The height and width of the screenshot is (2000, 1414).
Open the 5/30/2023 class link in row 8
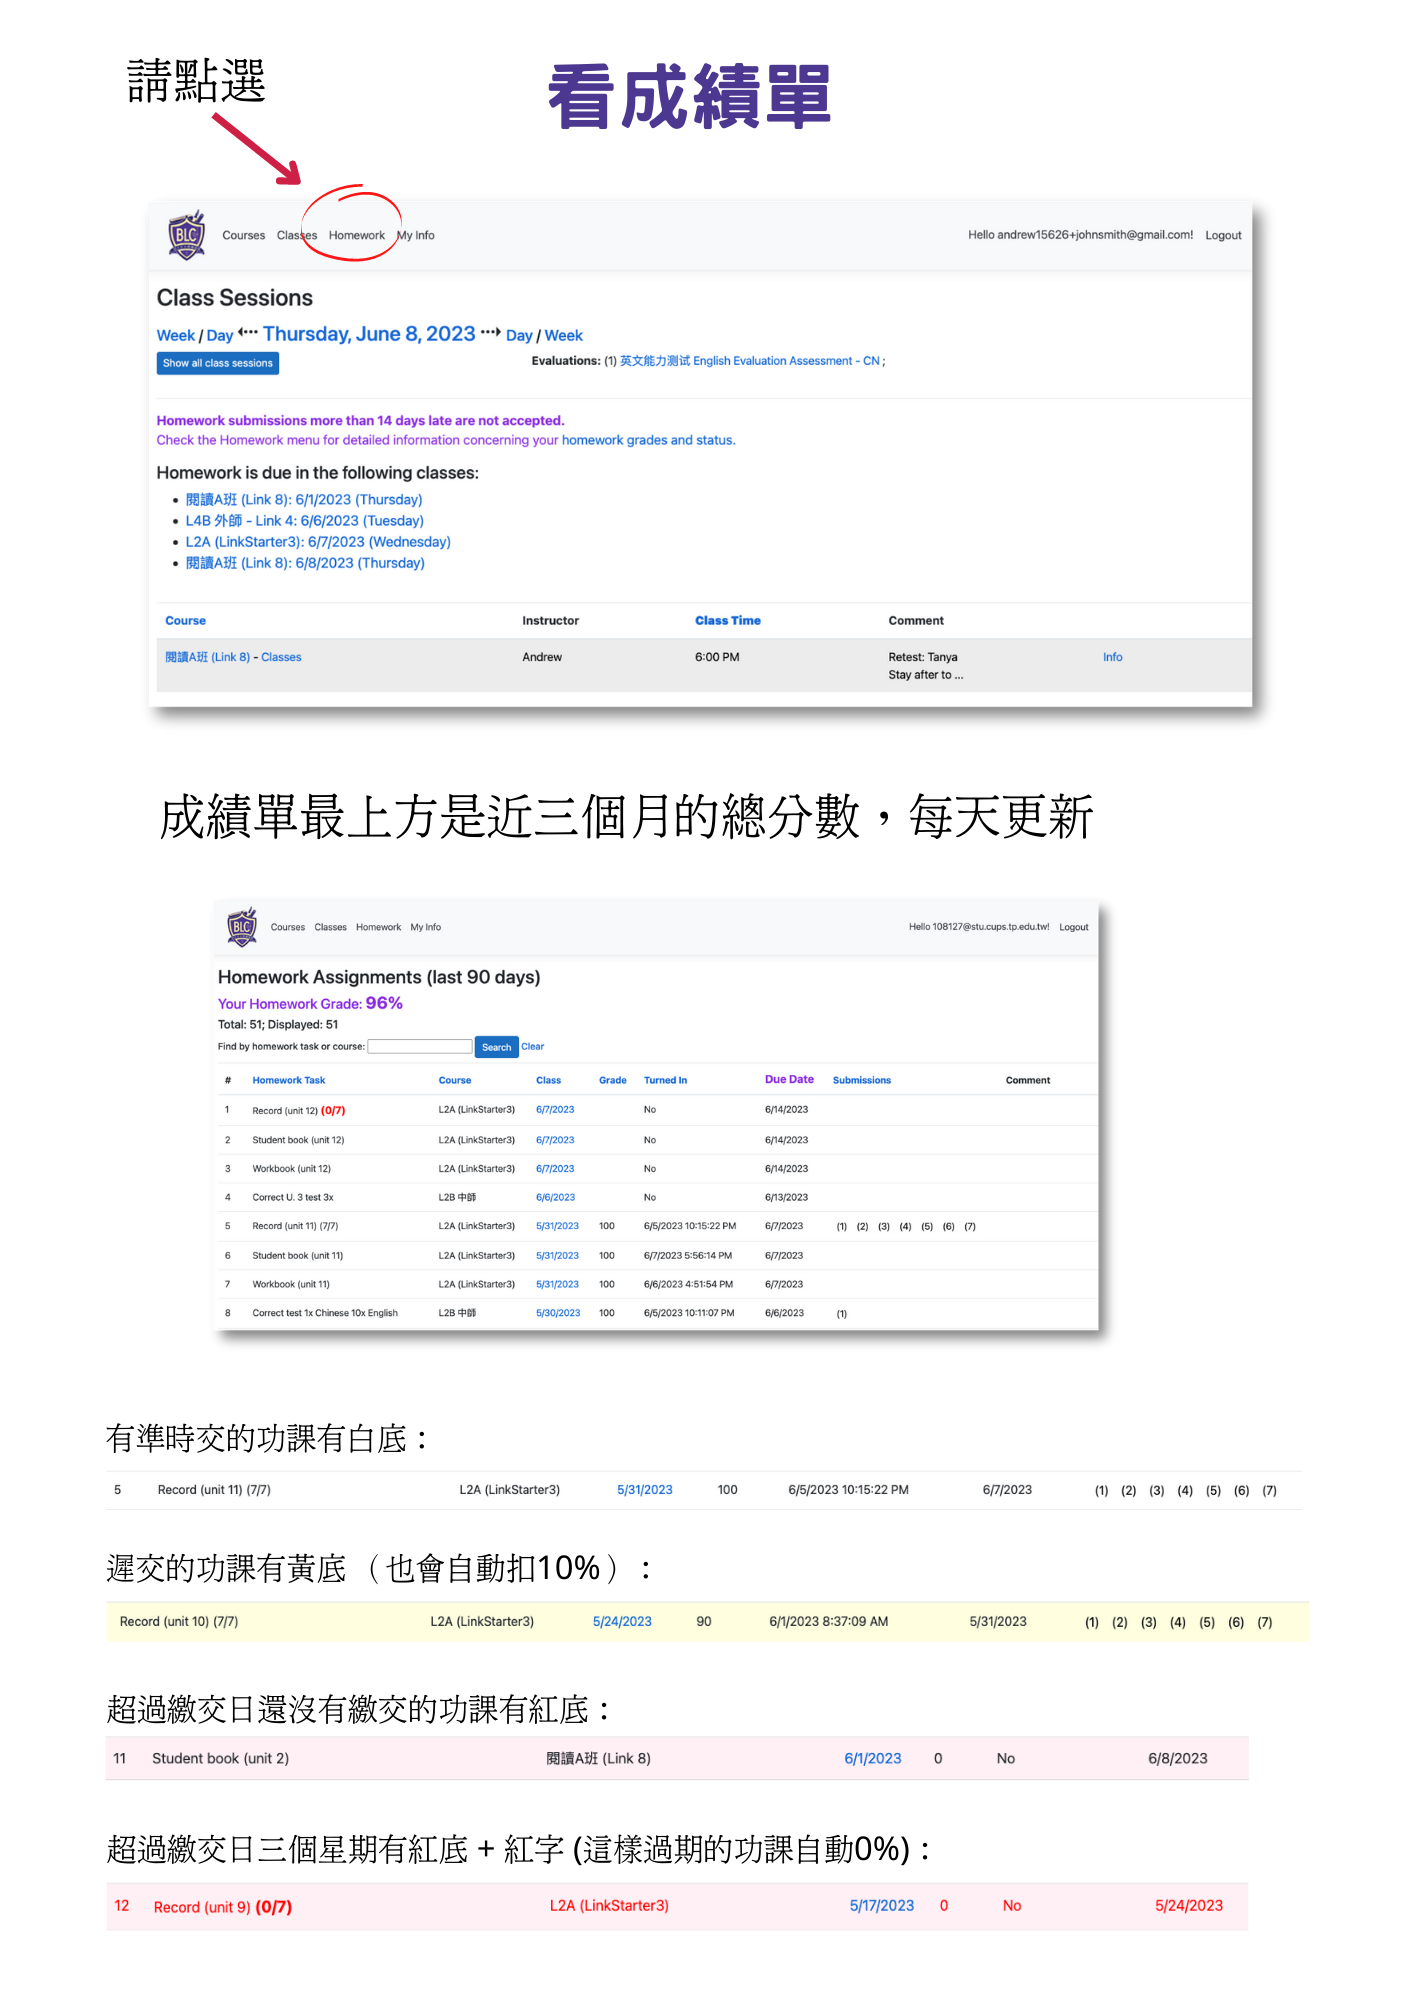pos(557,1313)
